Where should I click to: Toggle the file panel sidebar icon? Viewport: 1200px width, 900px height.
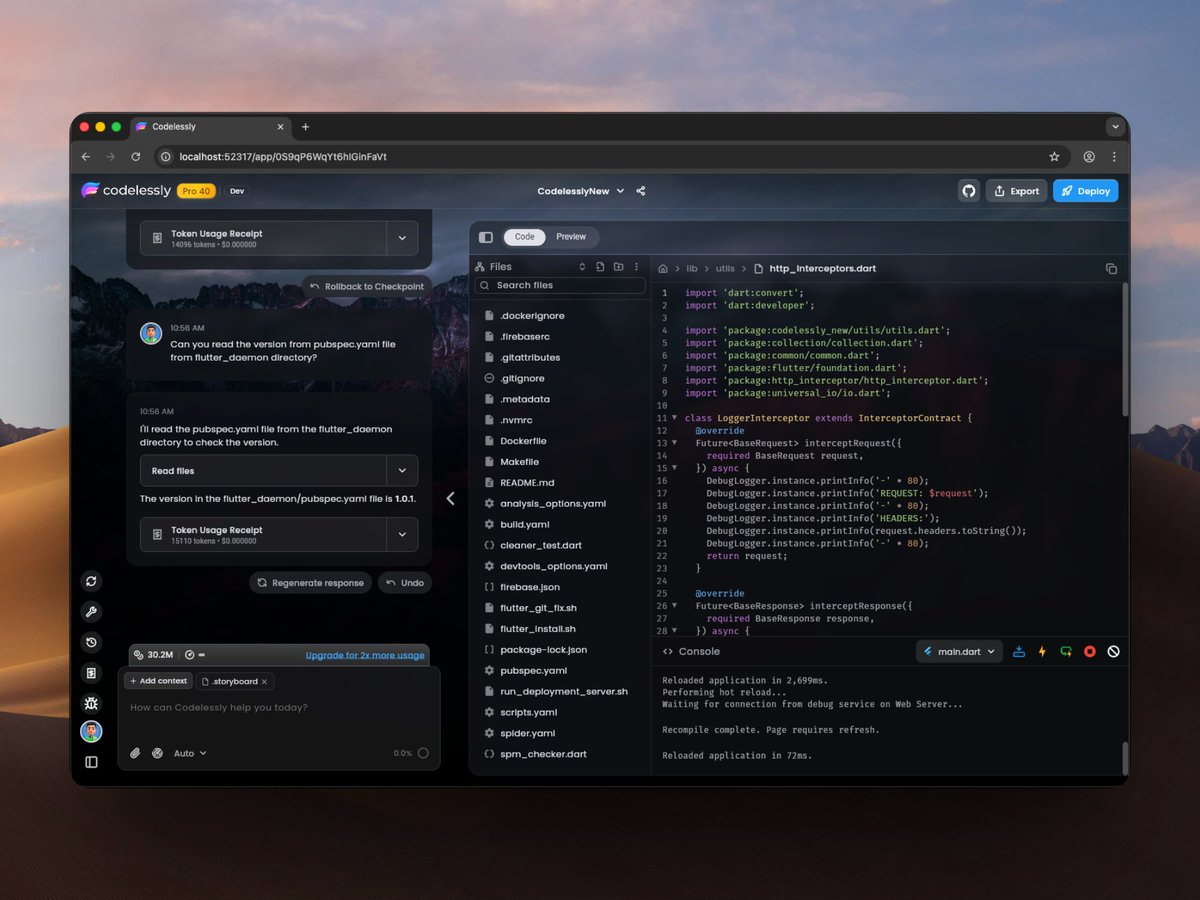(486, 237)
